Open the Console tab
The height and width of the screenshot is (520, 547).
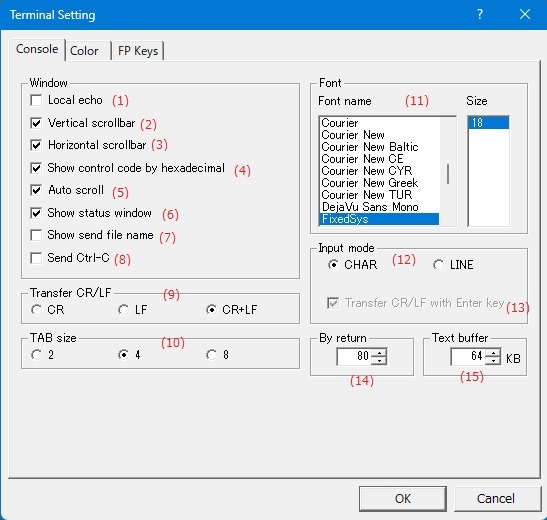37,49
